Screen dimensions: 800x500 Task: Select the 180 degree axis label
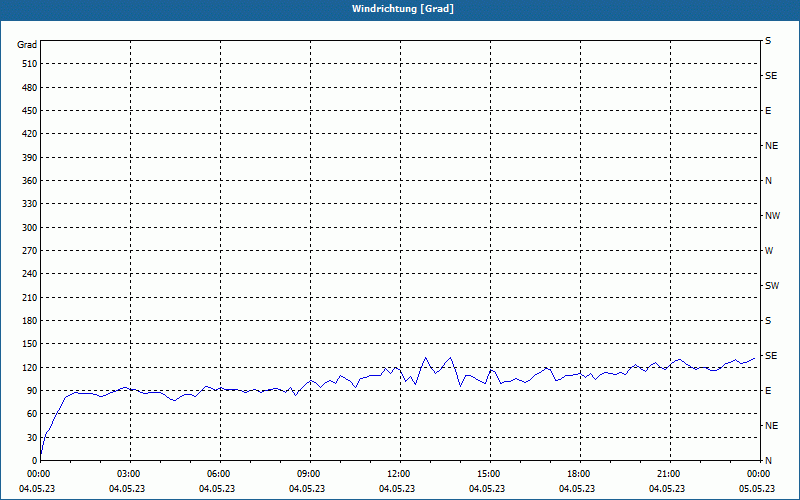coord(30,321)
